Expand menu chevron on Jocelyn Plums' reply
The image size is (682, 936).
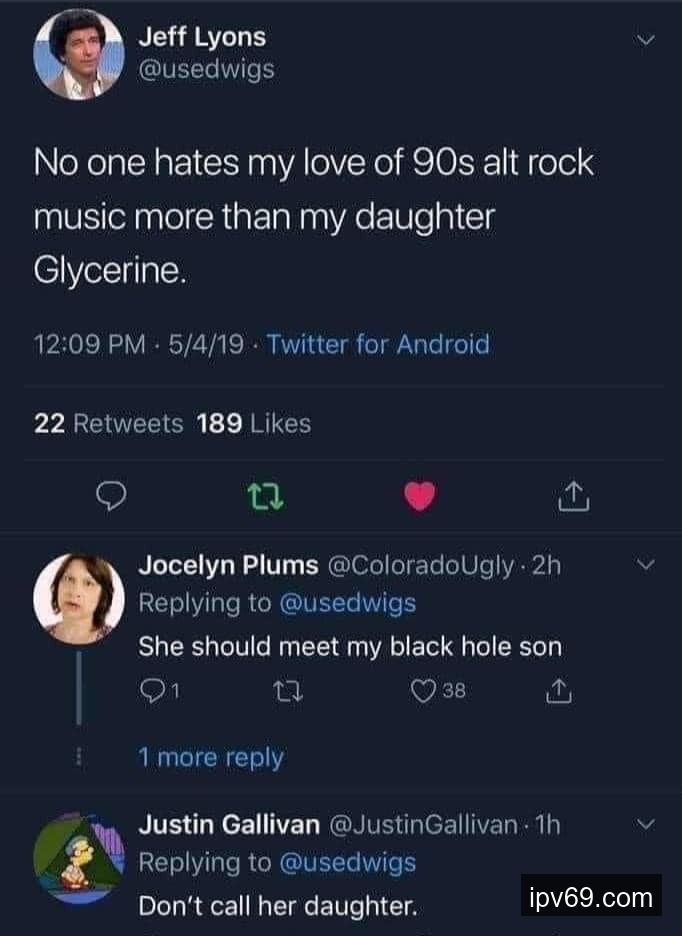point(645,566)
